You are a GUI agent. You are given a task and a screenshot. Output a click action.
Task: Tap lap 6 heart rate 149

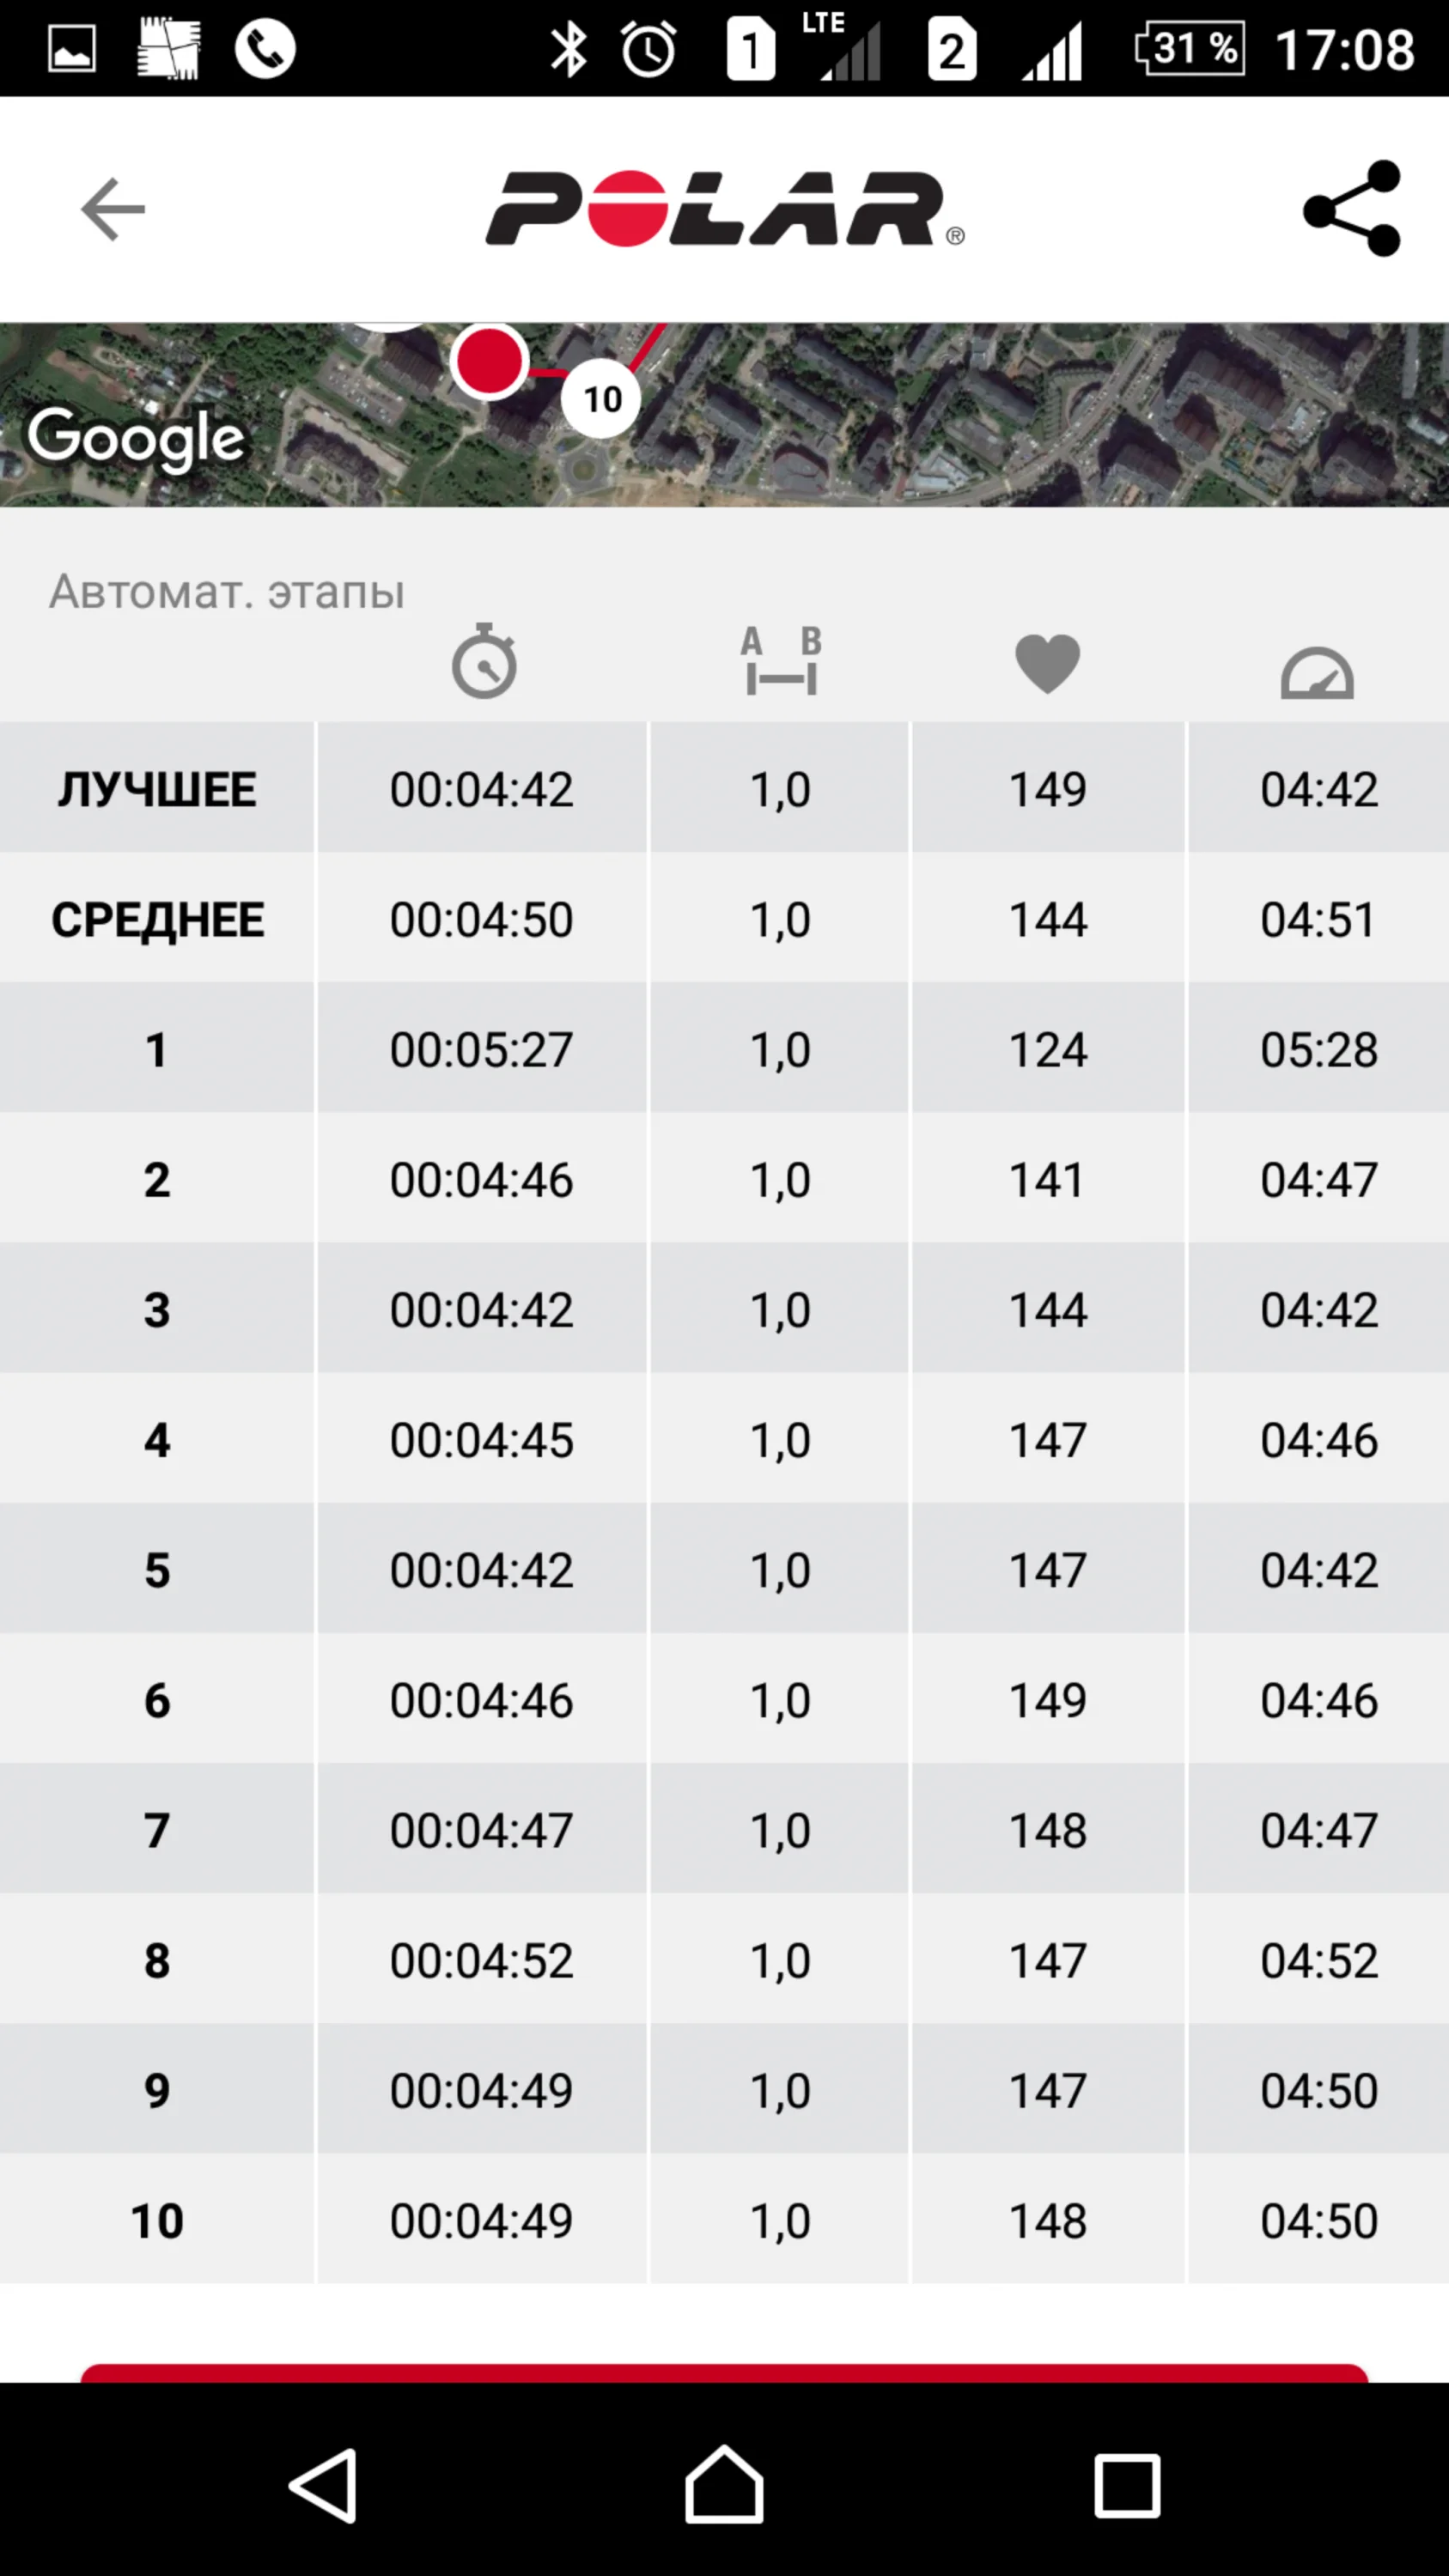pos(1047,1699)
